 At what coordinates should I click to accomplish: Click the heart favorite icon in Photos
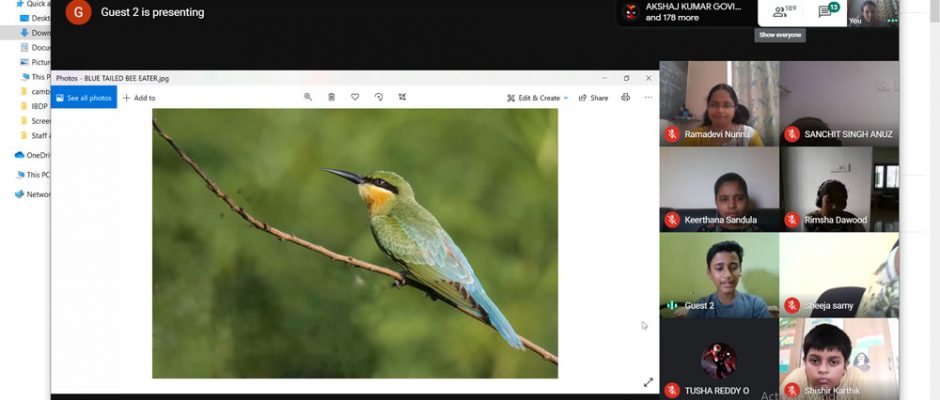coord(355,97)
